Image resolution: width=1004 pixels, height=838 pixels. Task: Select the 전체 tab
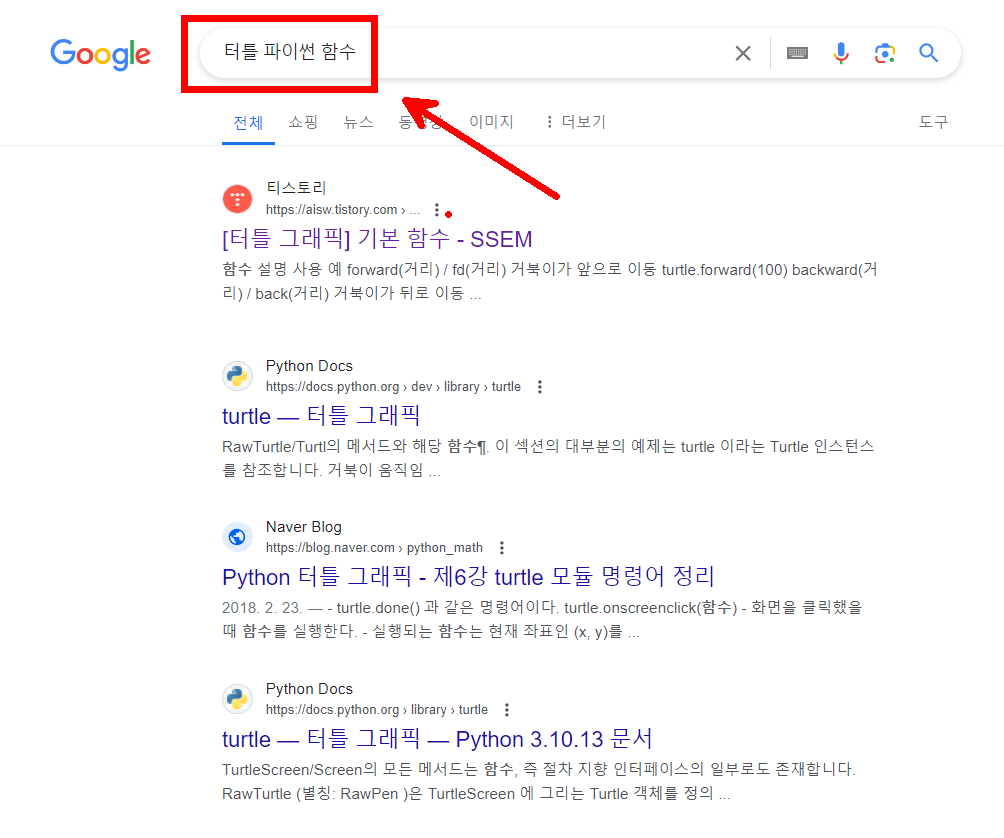[248, 122]
